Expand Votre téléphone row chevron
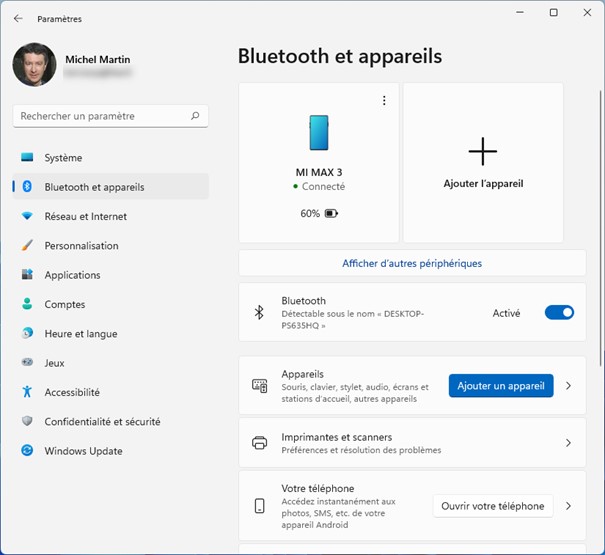This screenshot has height=555, width=605. tap(568, 506)
